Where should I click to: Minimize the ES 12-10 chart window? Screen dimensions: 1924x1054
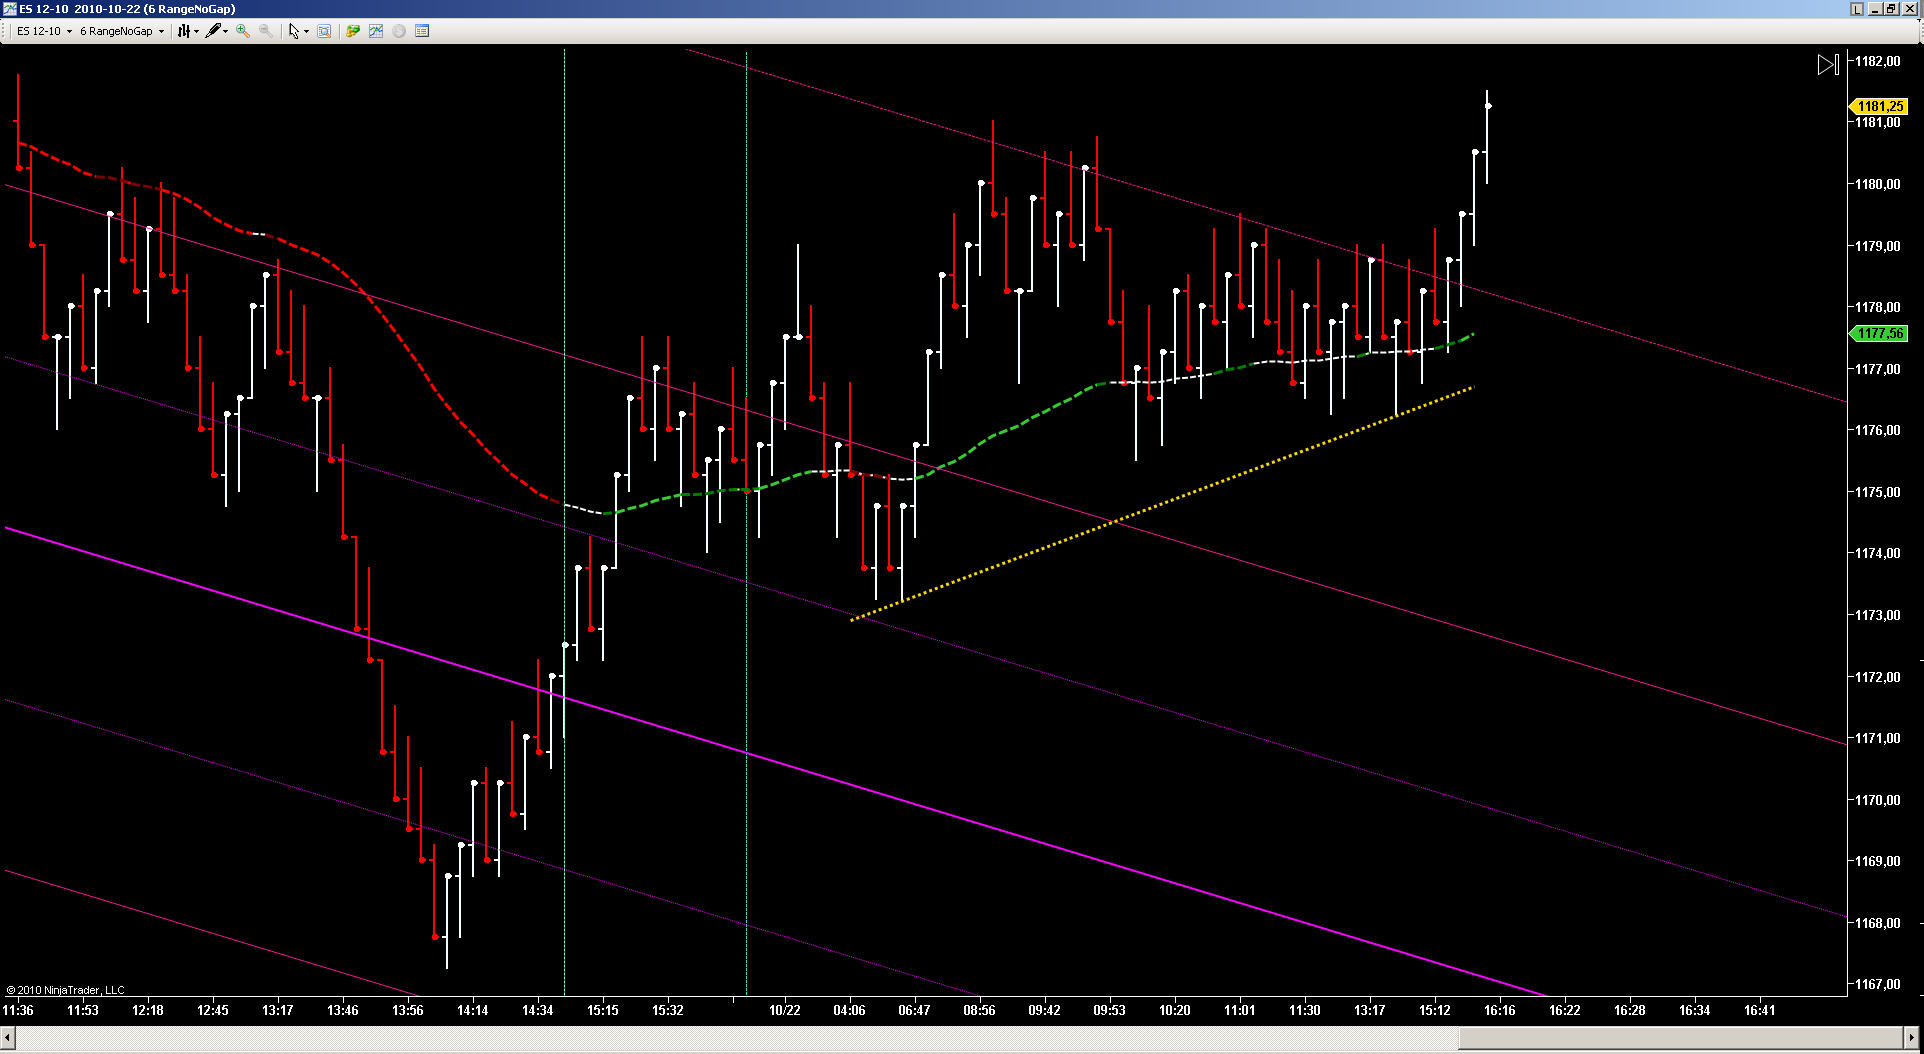pyautogui.click(x=1875, y=9)
